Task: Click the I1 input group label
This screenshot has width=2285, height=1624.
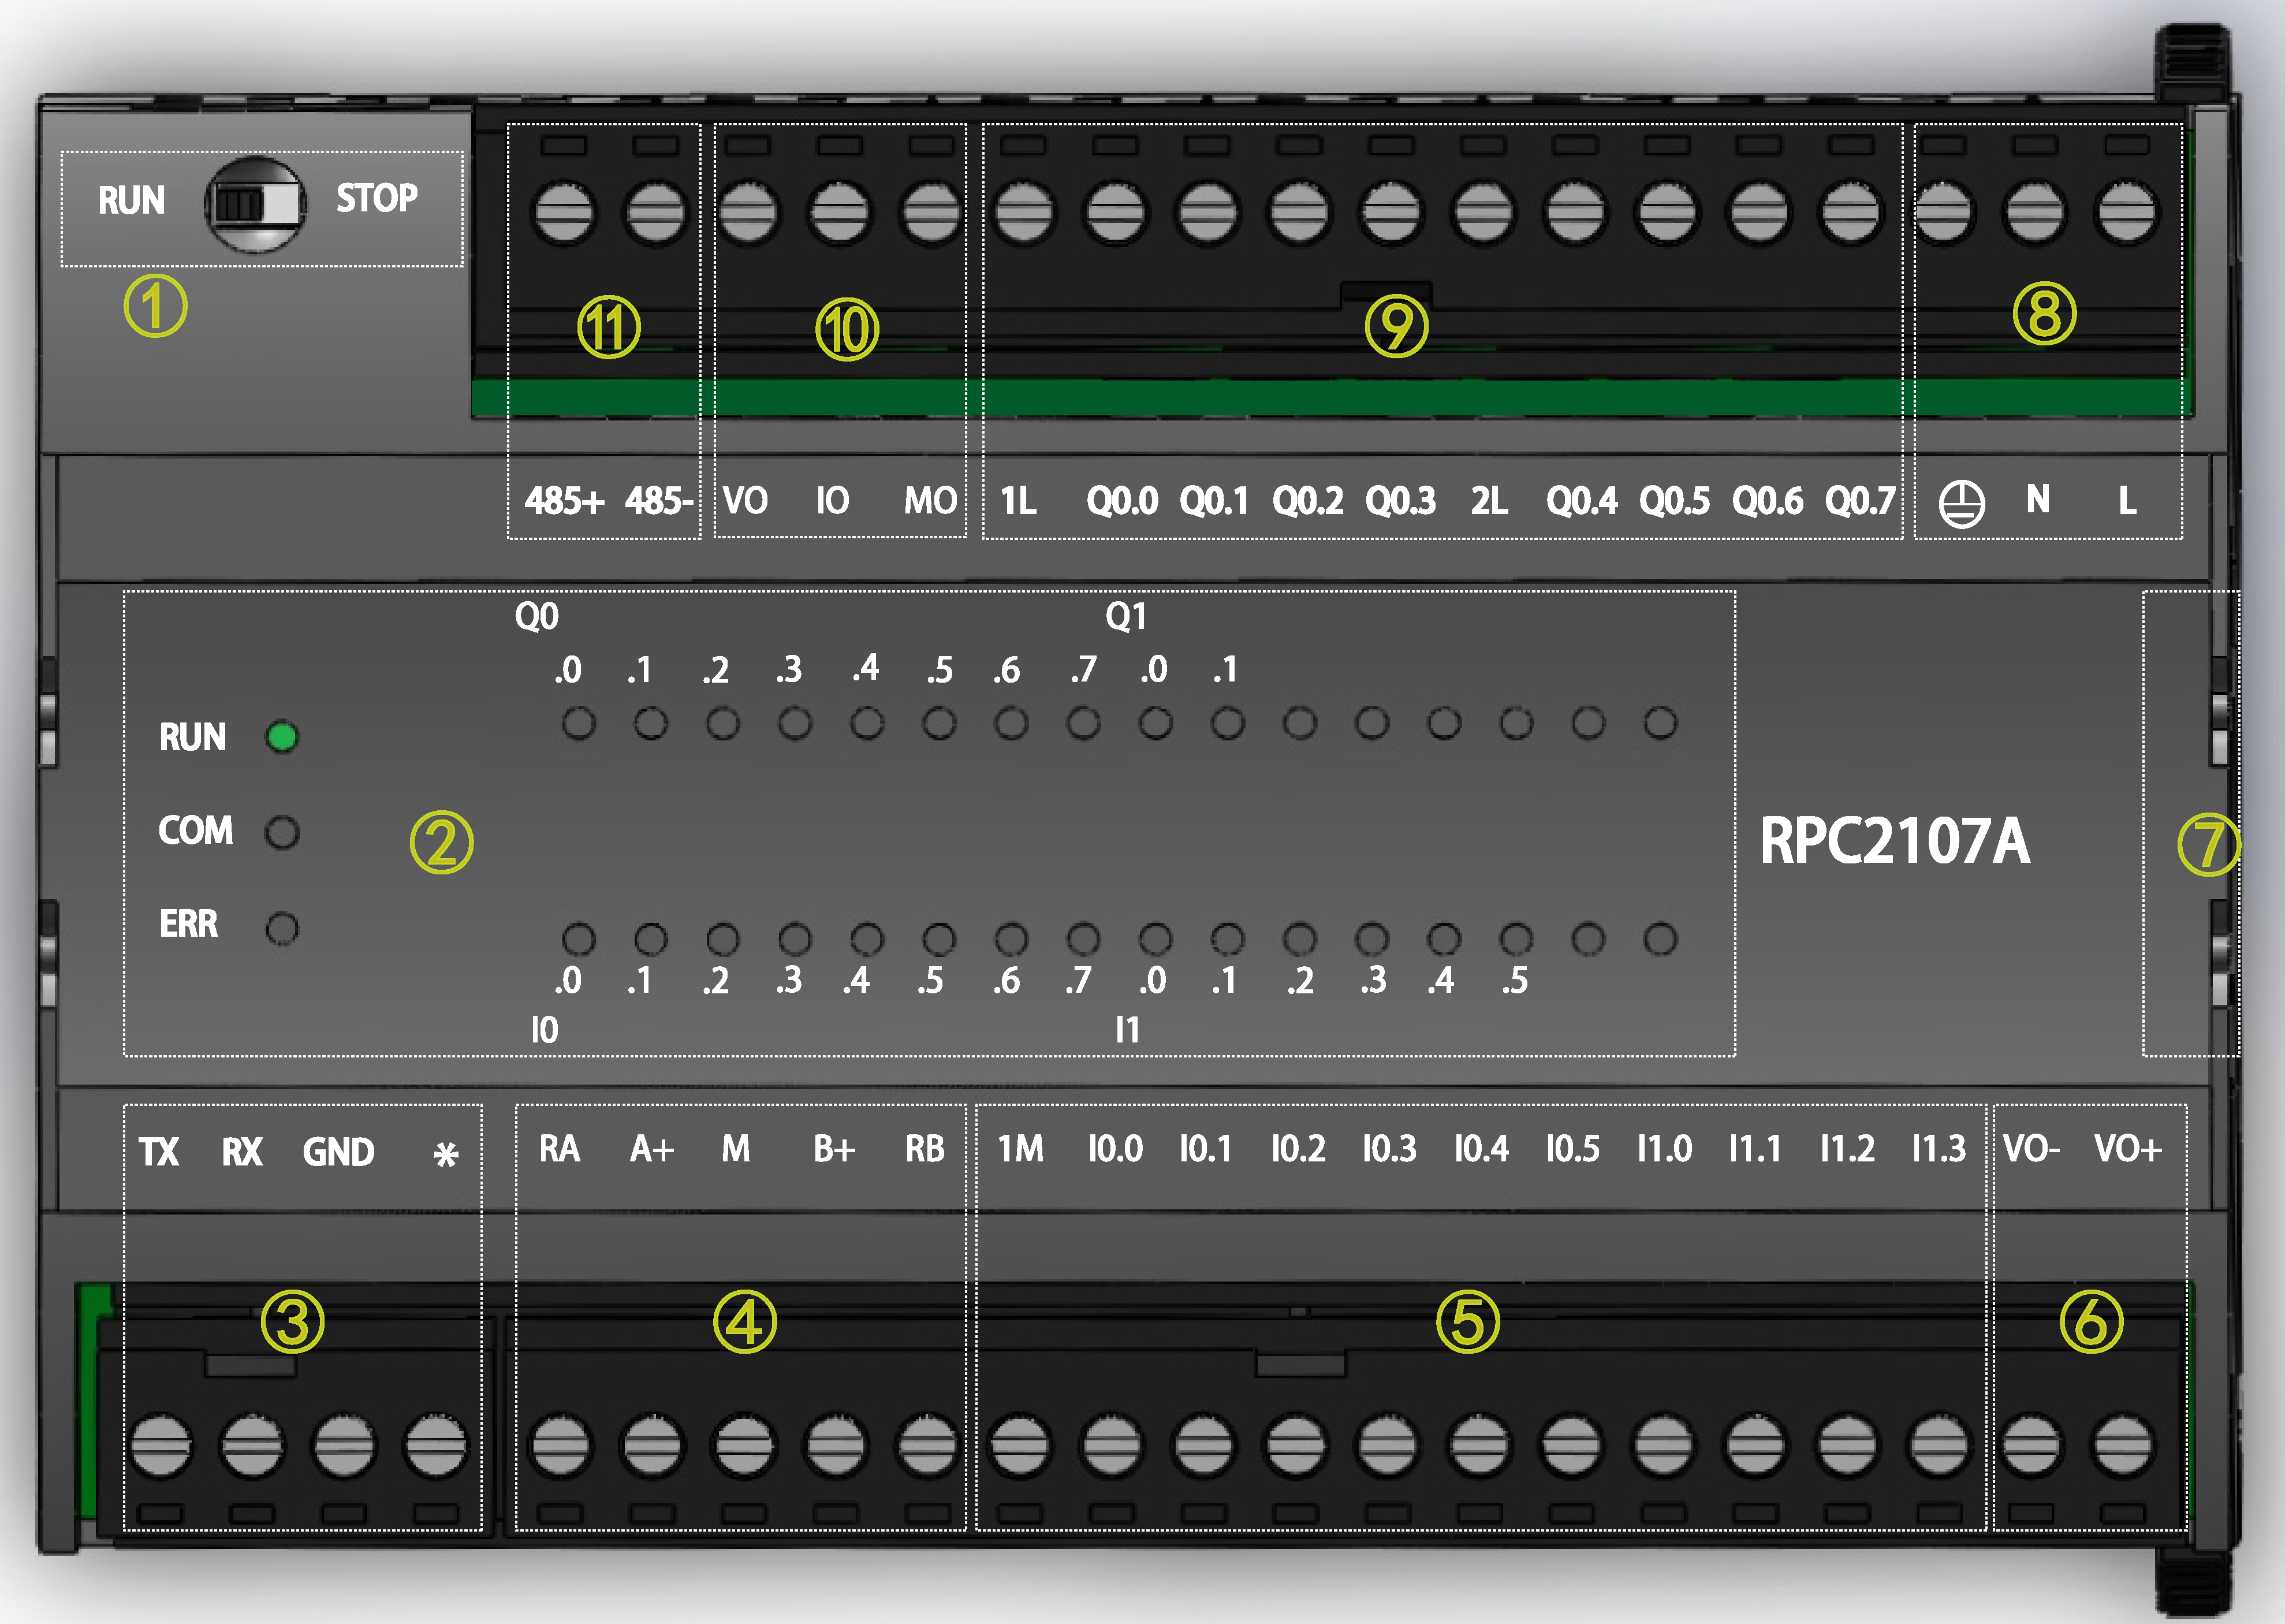Action: pos(1127,1029)
